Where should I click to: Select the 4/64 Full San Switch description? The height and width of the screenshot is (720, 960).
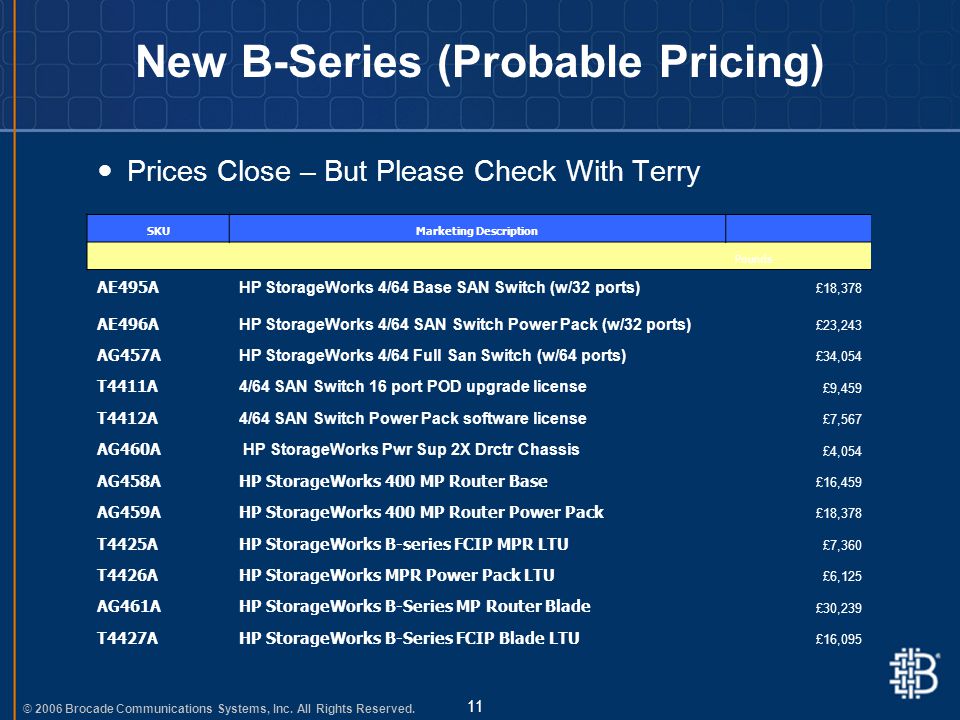432,356
